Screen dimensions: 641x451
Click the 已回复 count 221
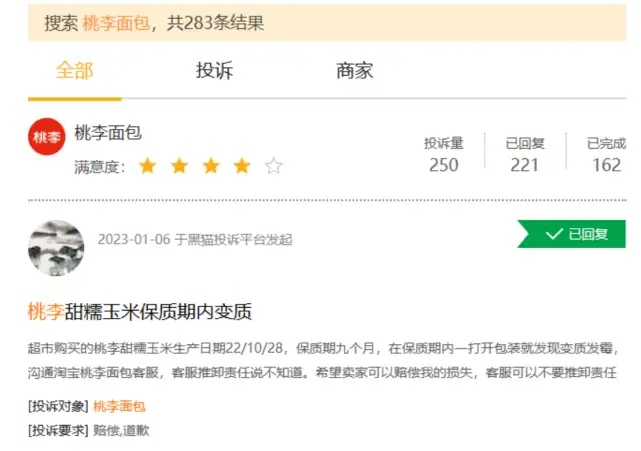(x=525, y=165)
